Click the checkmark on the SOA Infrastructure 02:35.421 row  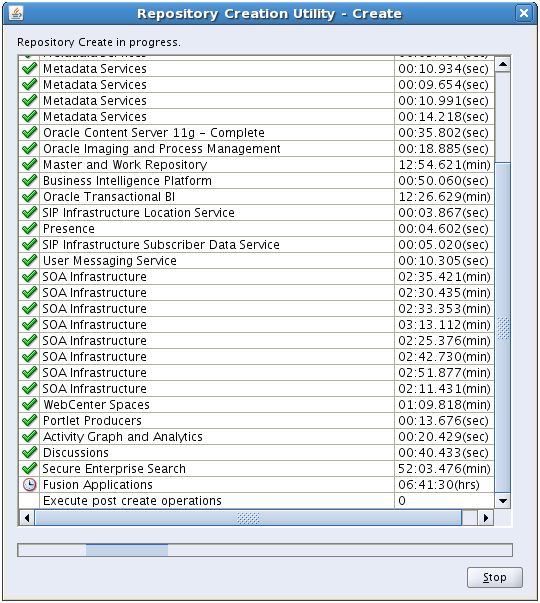[30, 277]
